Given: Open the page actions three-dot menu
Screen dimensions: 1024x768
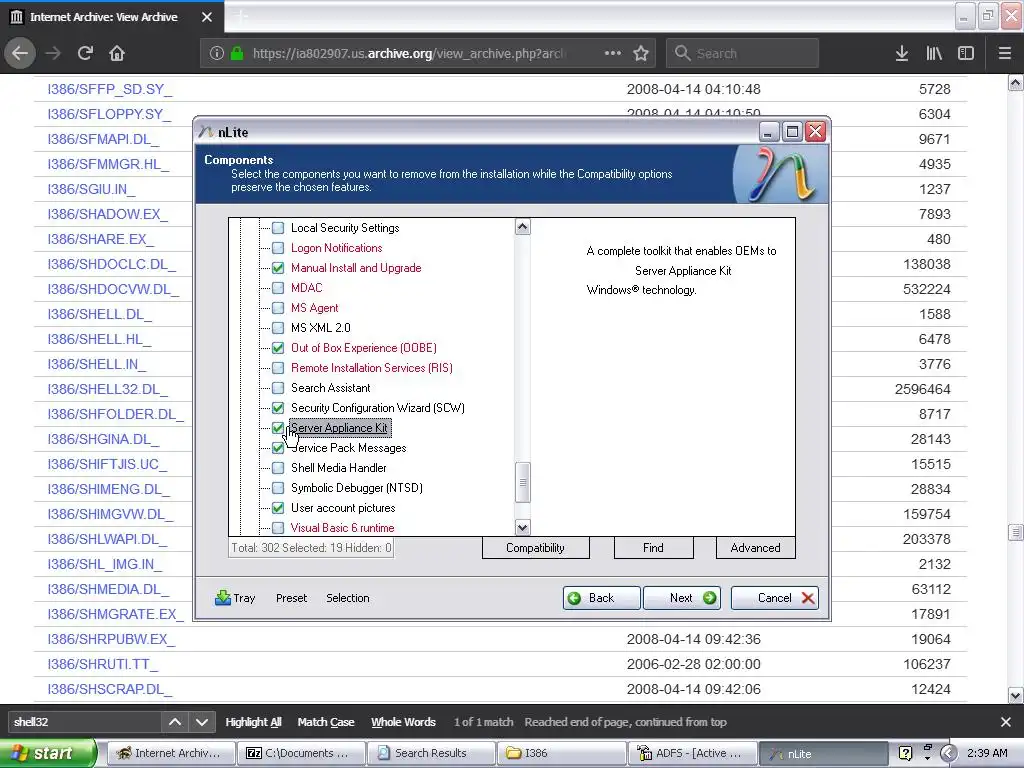Looking at the screenshot, I should (x=613, y=53).
